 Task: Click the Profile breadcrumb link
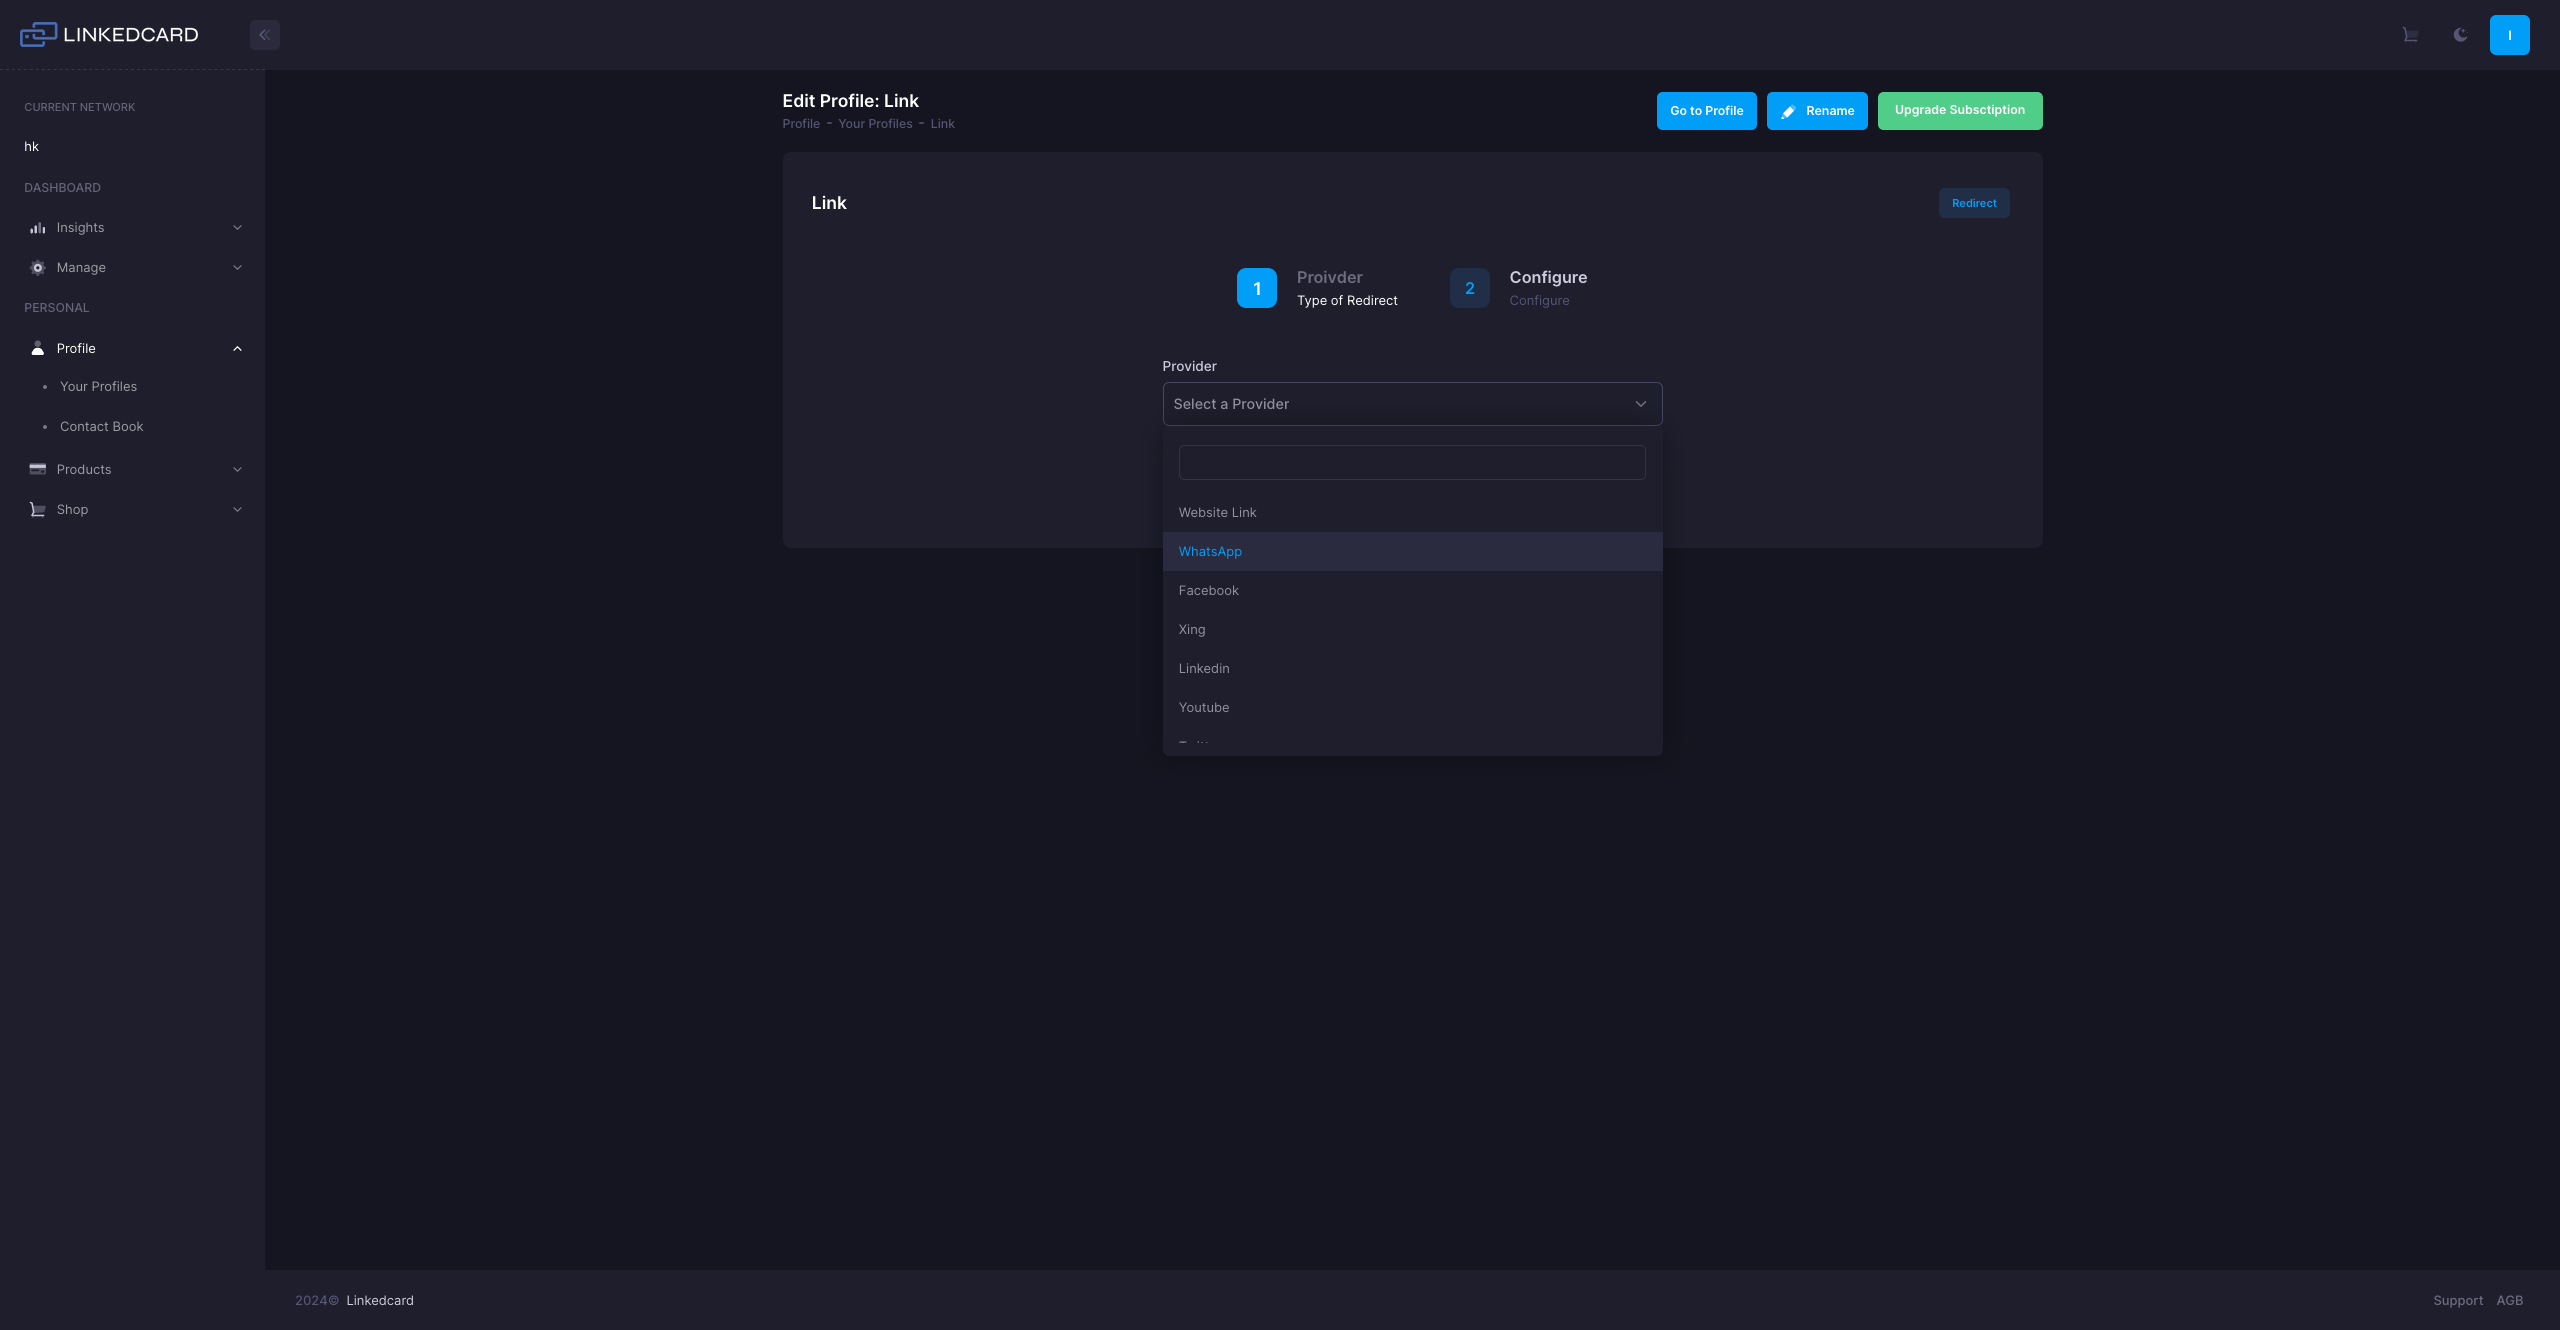pyautogui.click(x=801, y=124)
